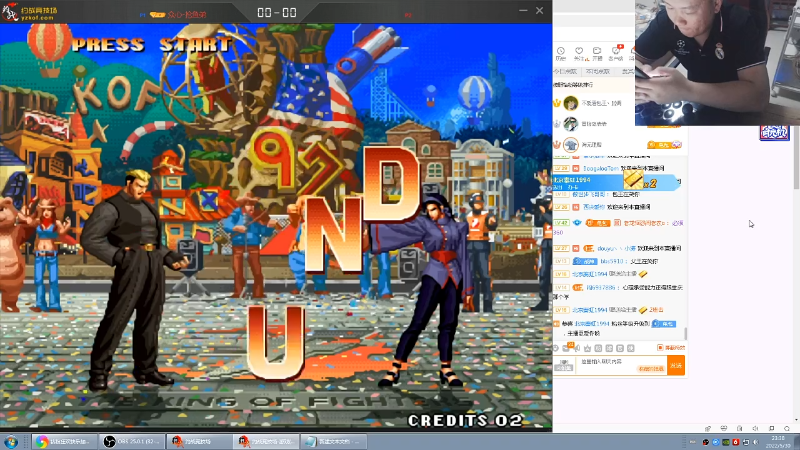Click the first square icon after the crown

tap(598, 348)
